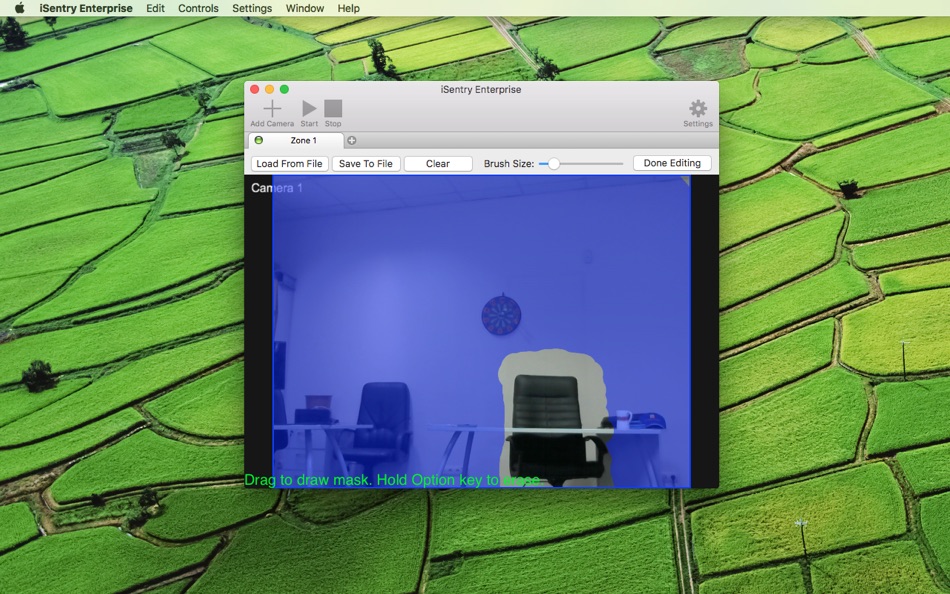This screenshot has width=950, height=594.
Task: Open the iSentry Enterprise application menu
Action: 86,8
